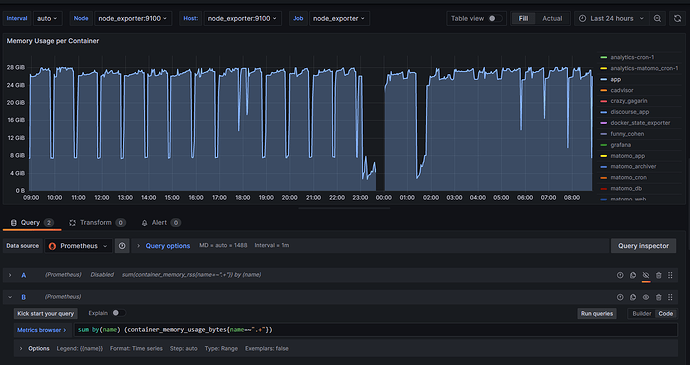Screen dimensions: 690x365
Task: Click the panel resize handle below the chart
Action: (345, 208)
